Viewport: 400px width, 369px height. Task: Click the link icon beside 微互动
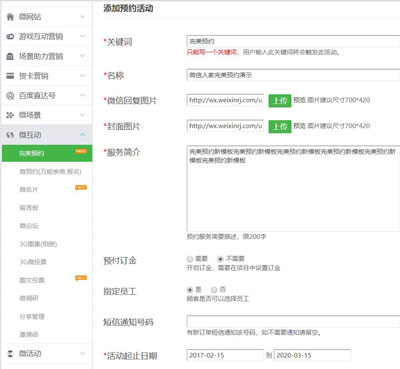10,135
